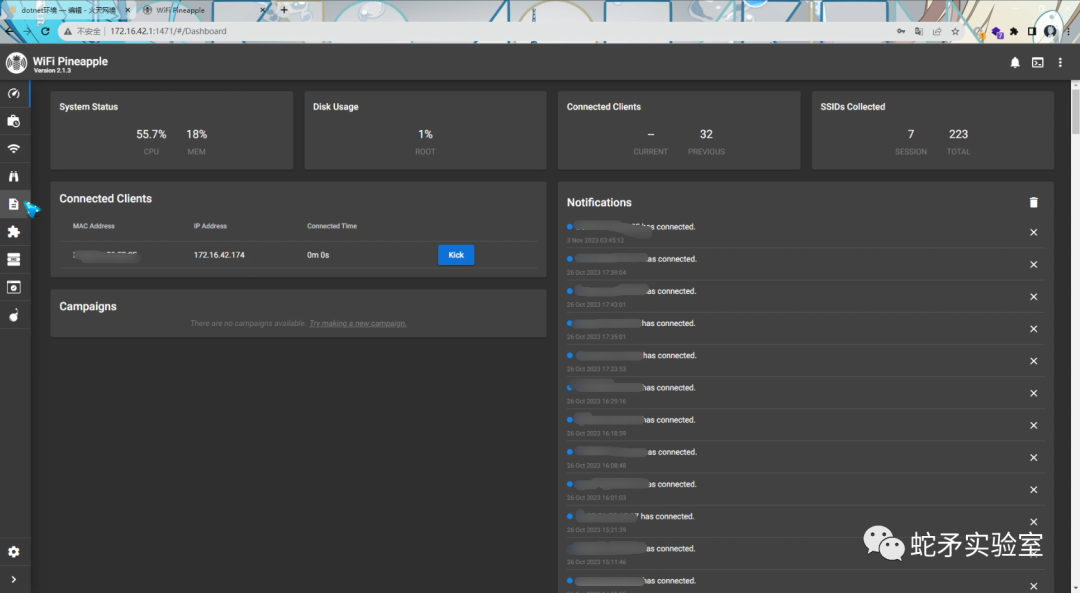Open a new browser tab
Image resolution: width=1080 pixels, height=593 pixels.
[284, 10]
